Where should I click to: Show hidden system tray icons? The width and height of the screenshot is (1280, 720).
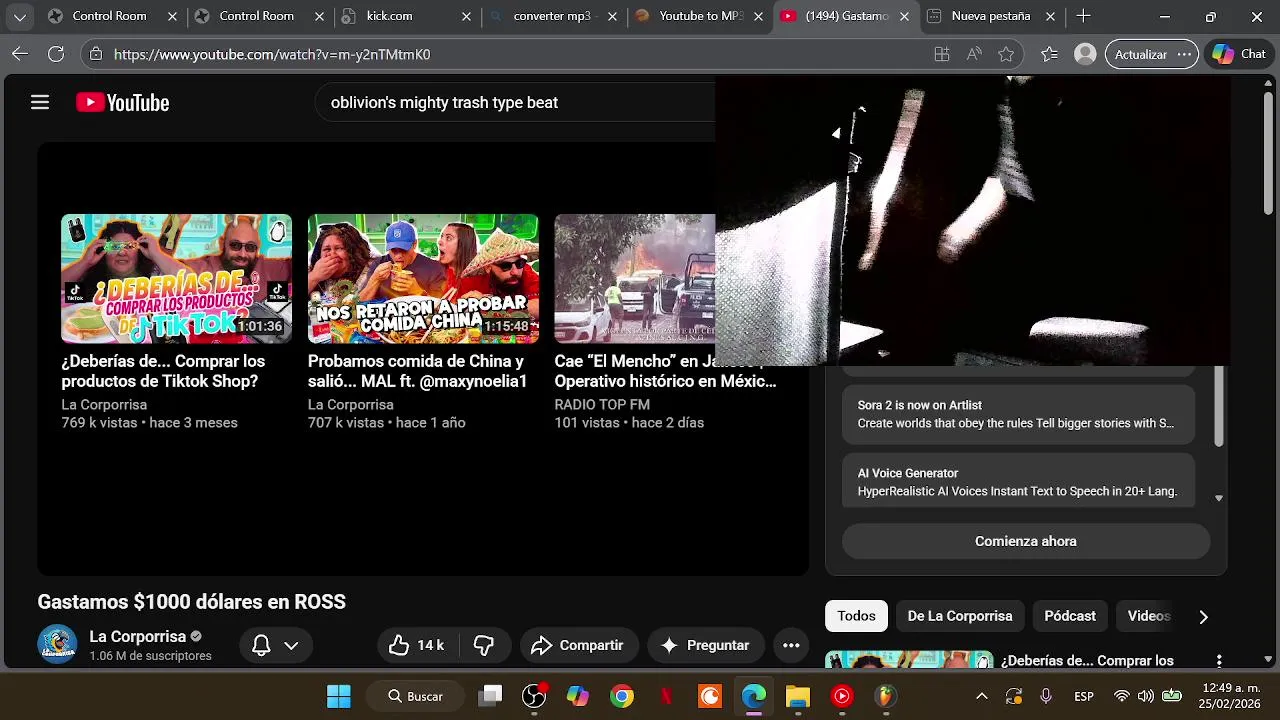point(982,696)
